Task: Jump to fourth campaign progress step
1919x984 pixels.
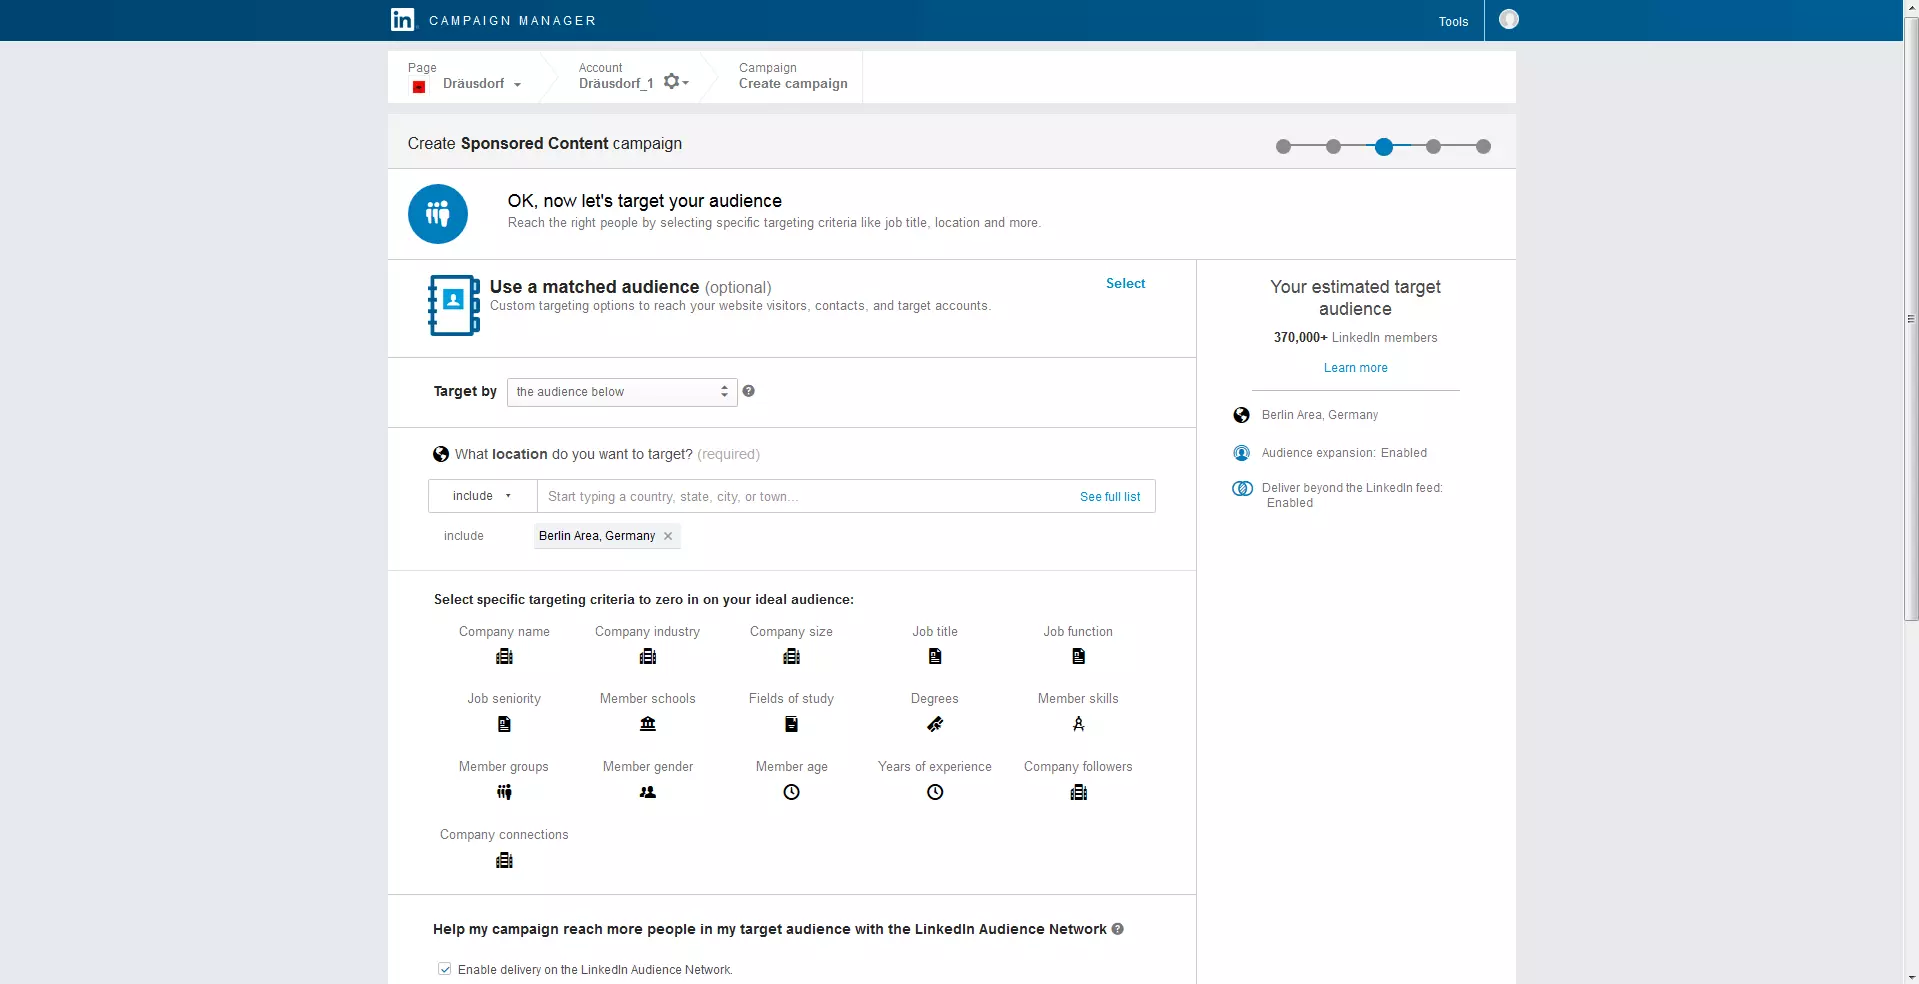Action: pos(1433,147)
